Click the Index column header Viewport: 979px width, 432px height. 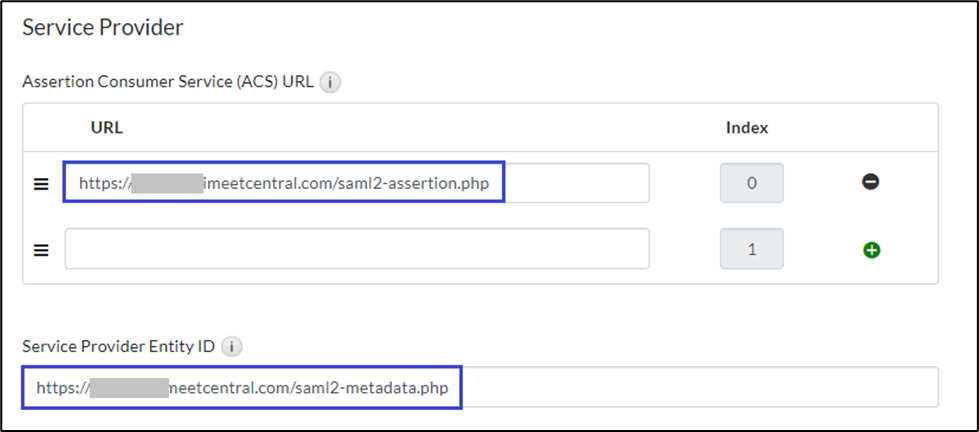click(x=746, y=127)
